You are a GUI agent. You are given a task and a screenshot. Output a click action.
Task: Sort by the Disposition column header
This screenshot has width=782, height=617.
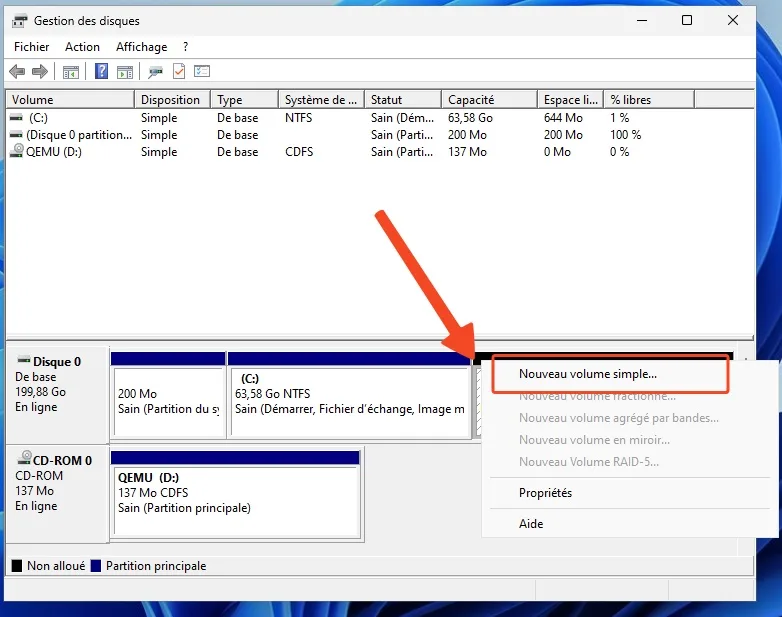pyautogui.click(x=173, y=100)
